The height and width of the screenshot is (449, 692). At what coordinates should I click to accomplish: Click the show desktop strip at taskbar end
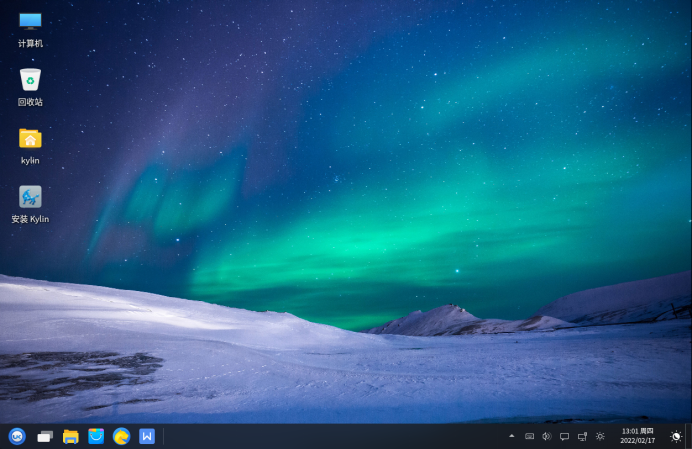(688, 436)
